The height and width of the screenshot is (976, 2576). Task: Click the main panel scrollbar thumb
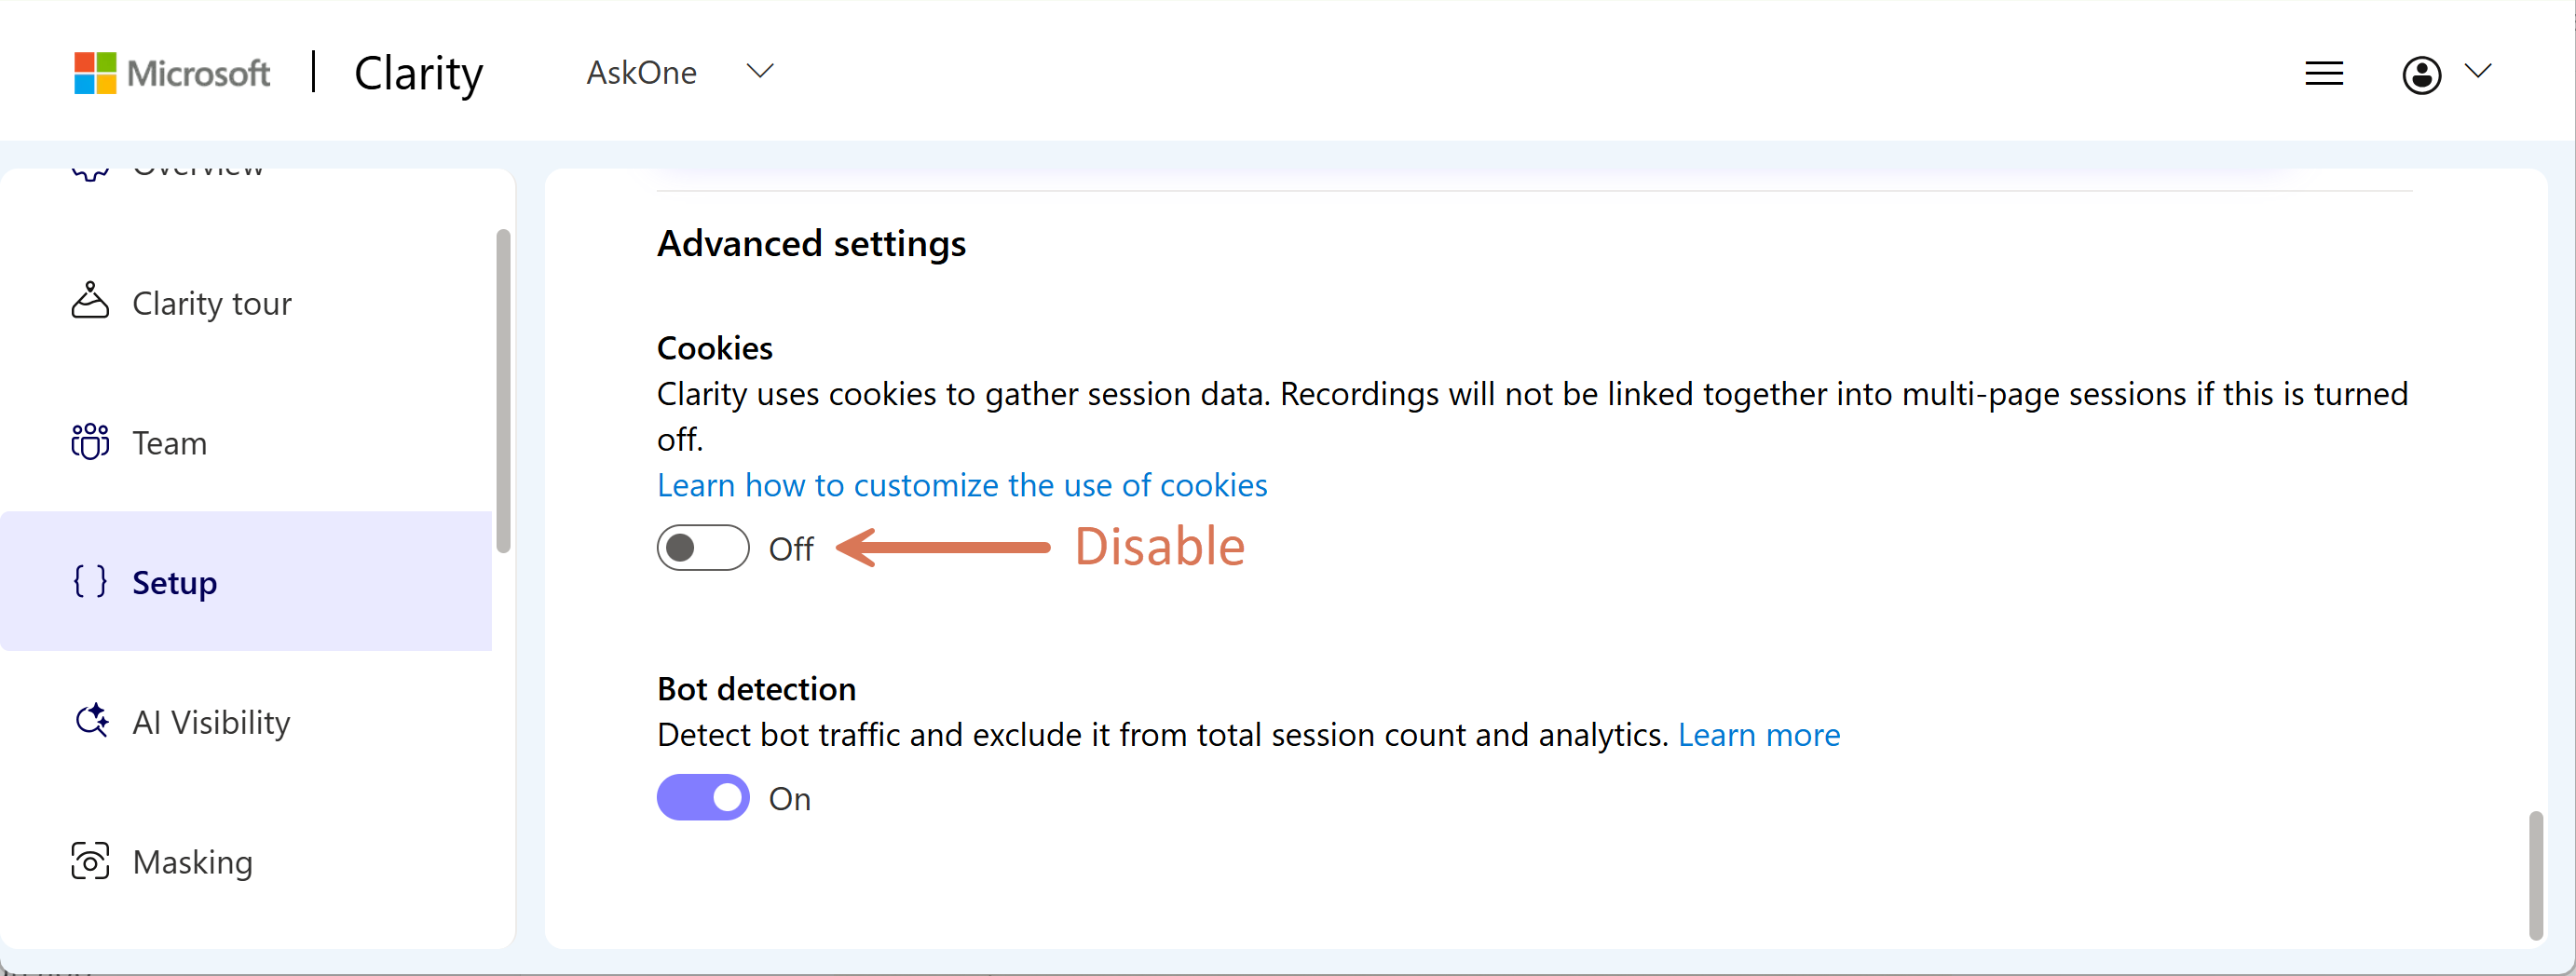2535,876
